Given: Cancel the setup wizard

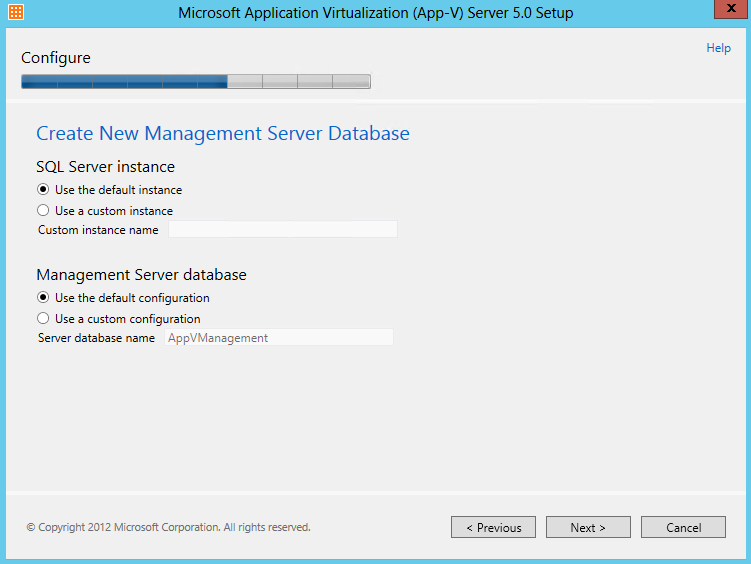Looking at the screenshot, I should [683, 527].
